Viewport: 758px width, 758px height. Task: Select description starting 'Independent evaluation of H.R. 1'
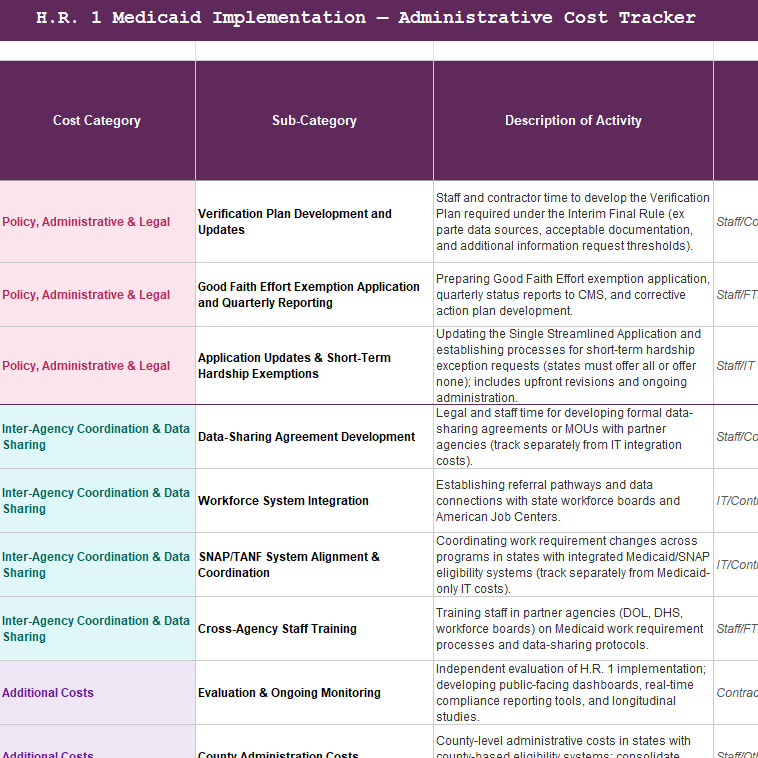pos(573,693)
